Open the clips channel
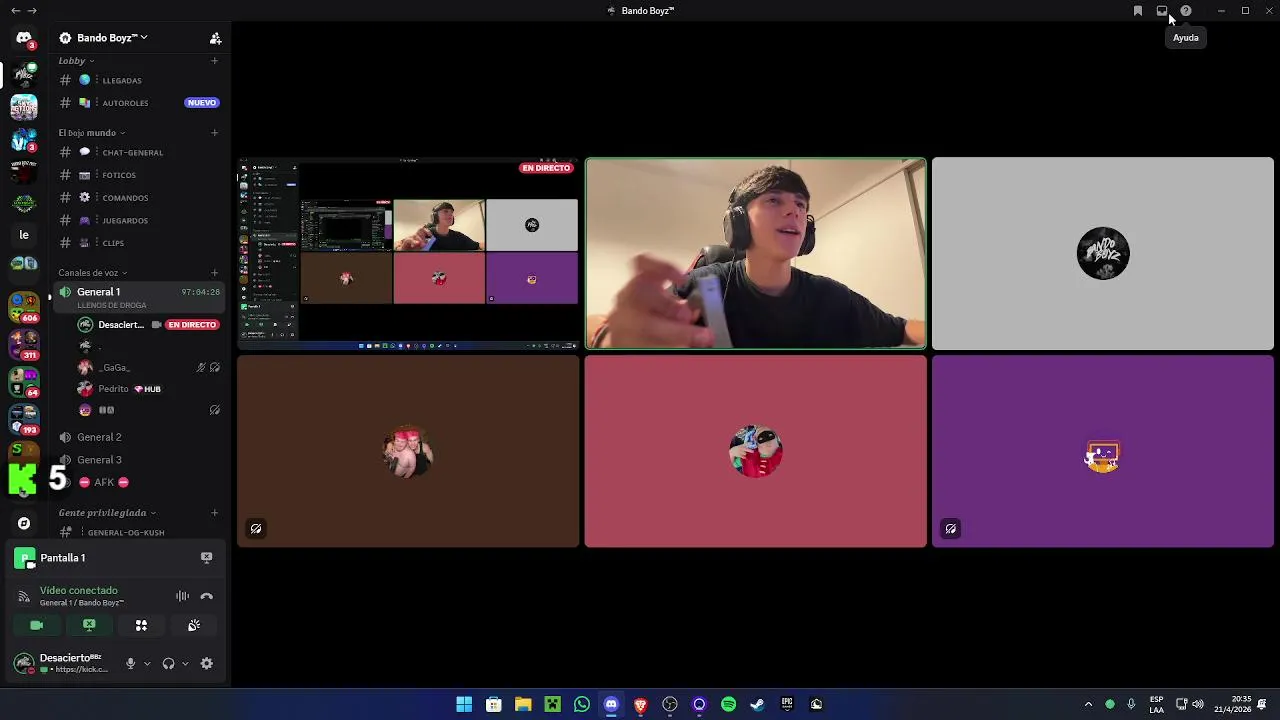 click(x=138, y=243)
